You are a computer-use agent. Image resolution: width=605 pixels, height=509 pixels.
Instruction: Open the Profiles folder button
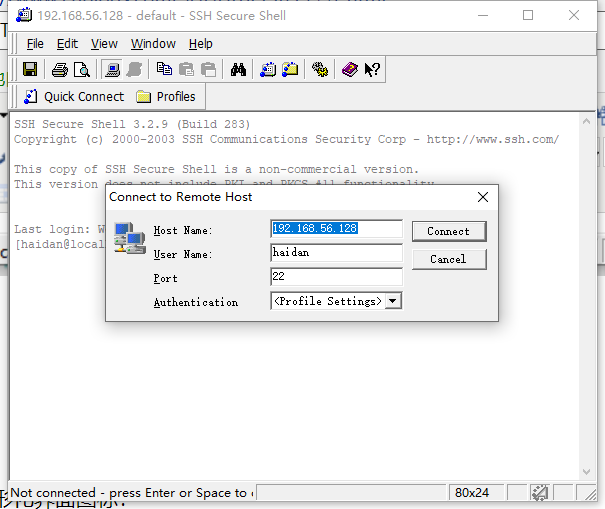point(166,96)
